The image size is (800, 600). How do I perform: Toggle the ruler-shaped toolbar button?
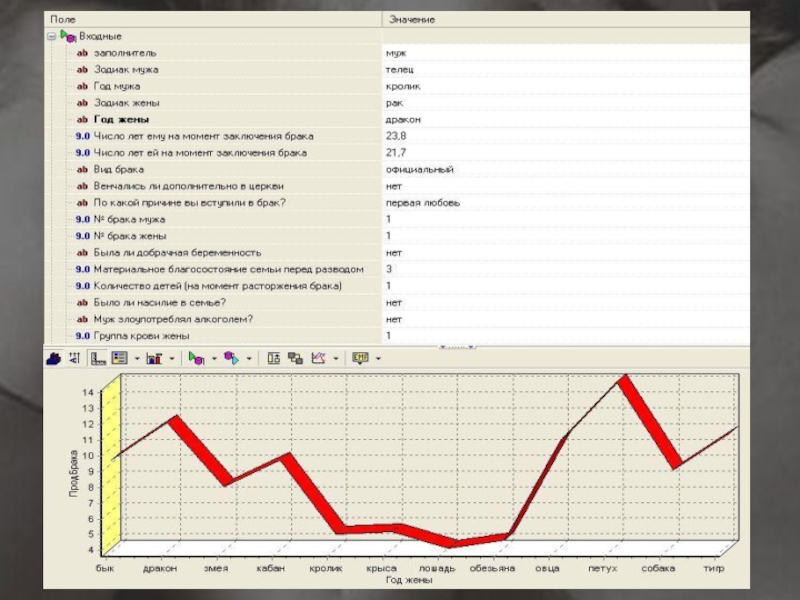pos(97,357)
